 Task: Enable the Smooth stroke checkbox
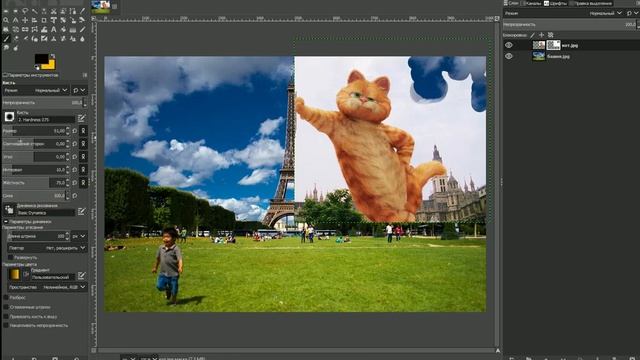[6, 307]
